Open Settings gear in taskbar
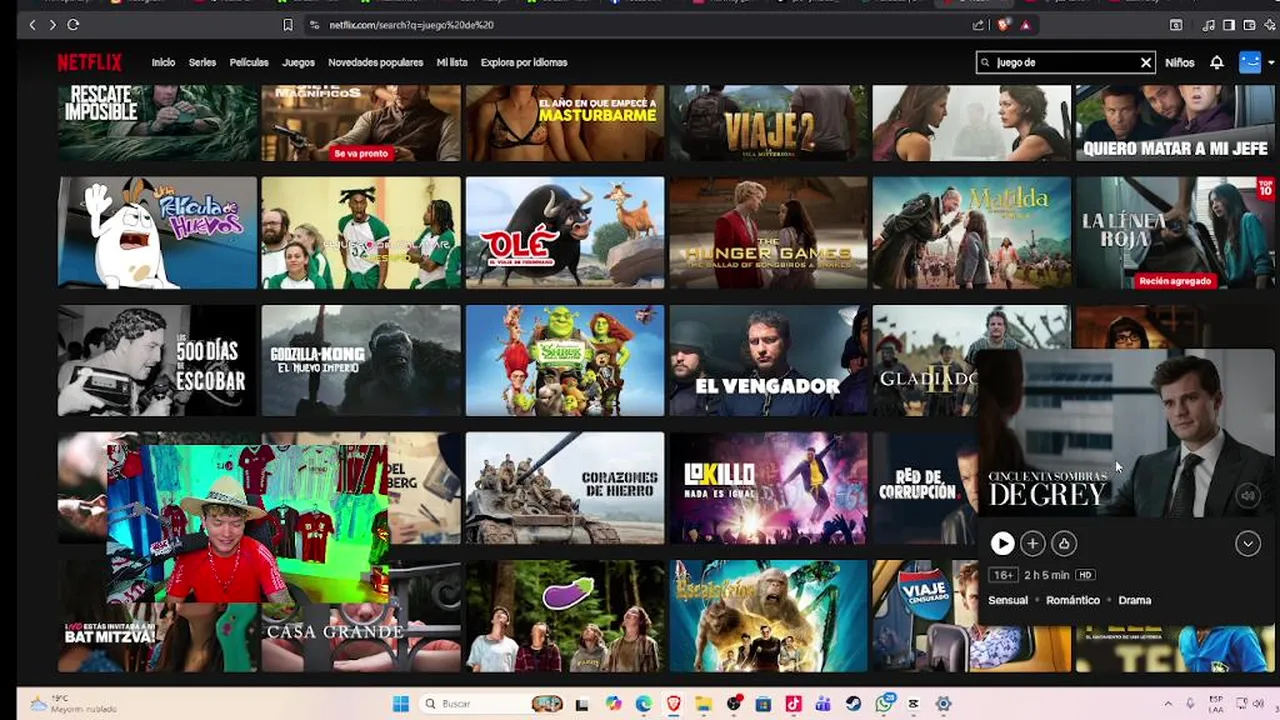 pyautogui.click(x=943, y=704)
